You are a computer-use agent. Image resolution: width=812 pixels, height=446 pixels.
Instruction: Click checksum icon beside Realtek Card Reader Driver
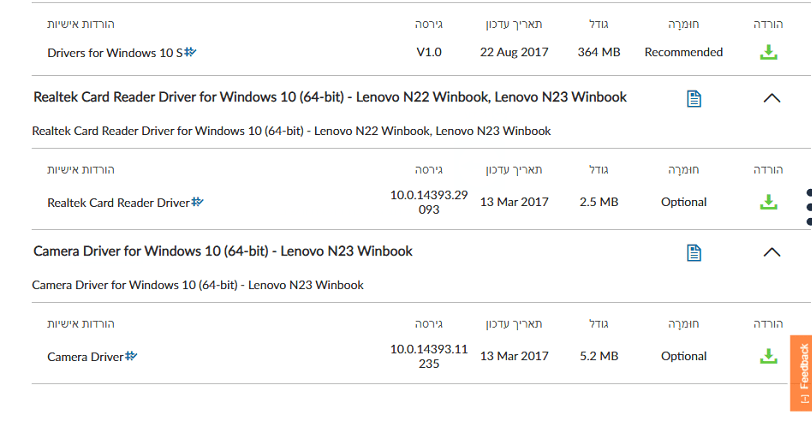pos(197,202)
